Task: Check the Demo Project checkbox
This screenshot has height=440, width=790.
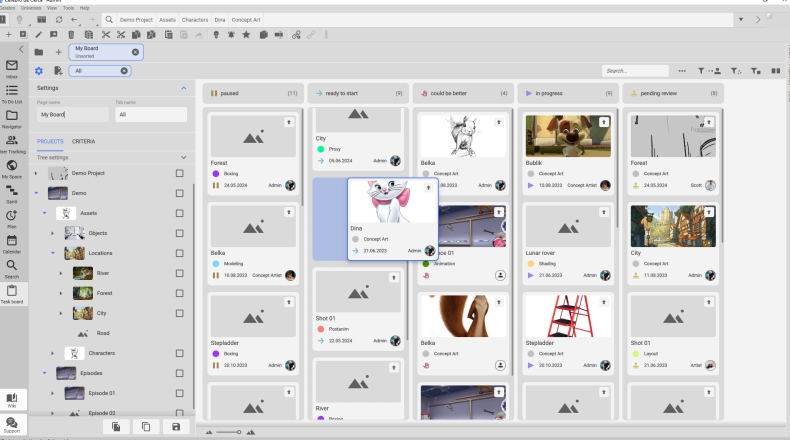Action: point(179,173)
